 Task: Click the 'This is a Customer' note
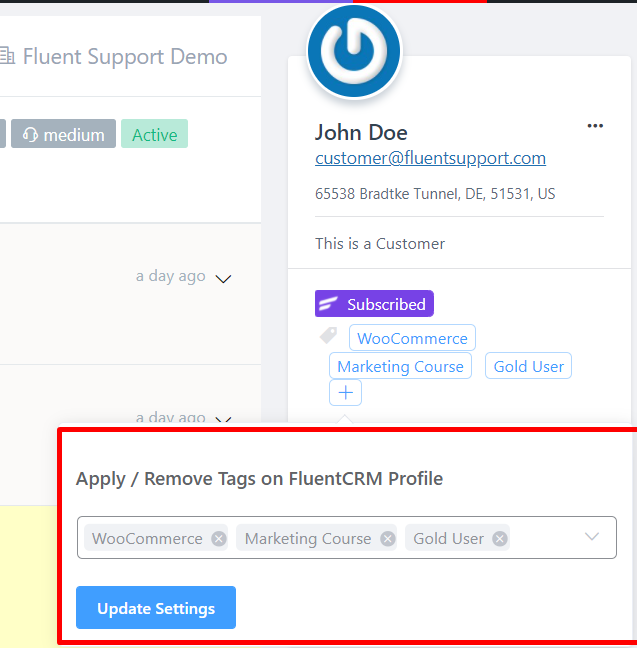[380, 244]
